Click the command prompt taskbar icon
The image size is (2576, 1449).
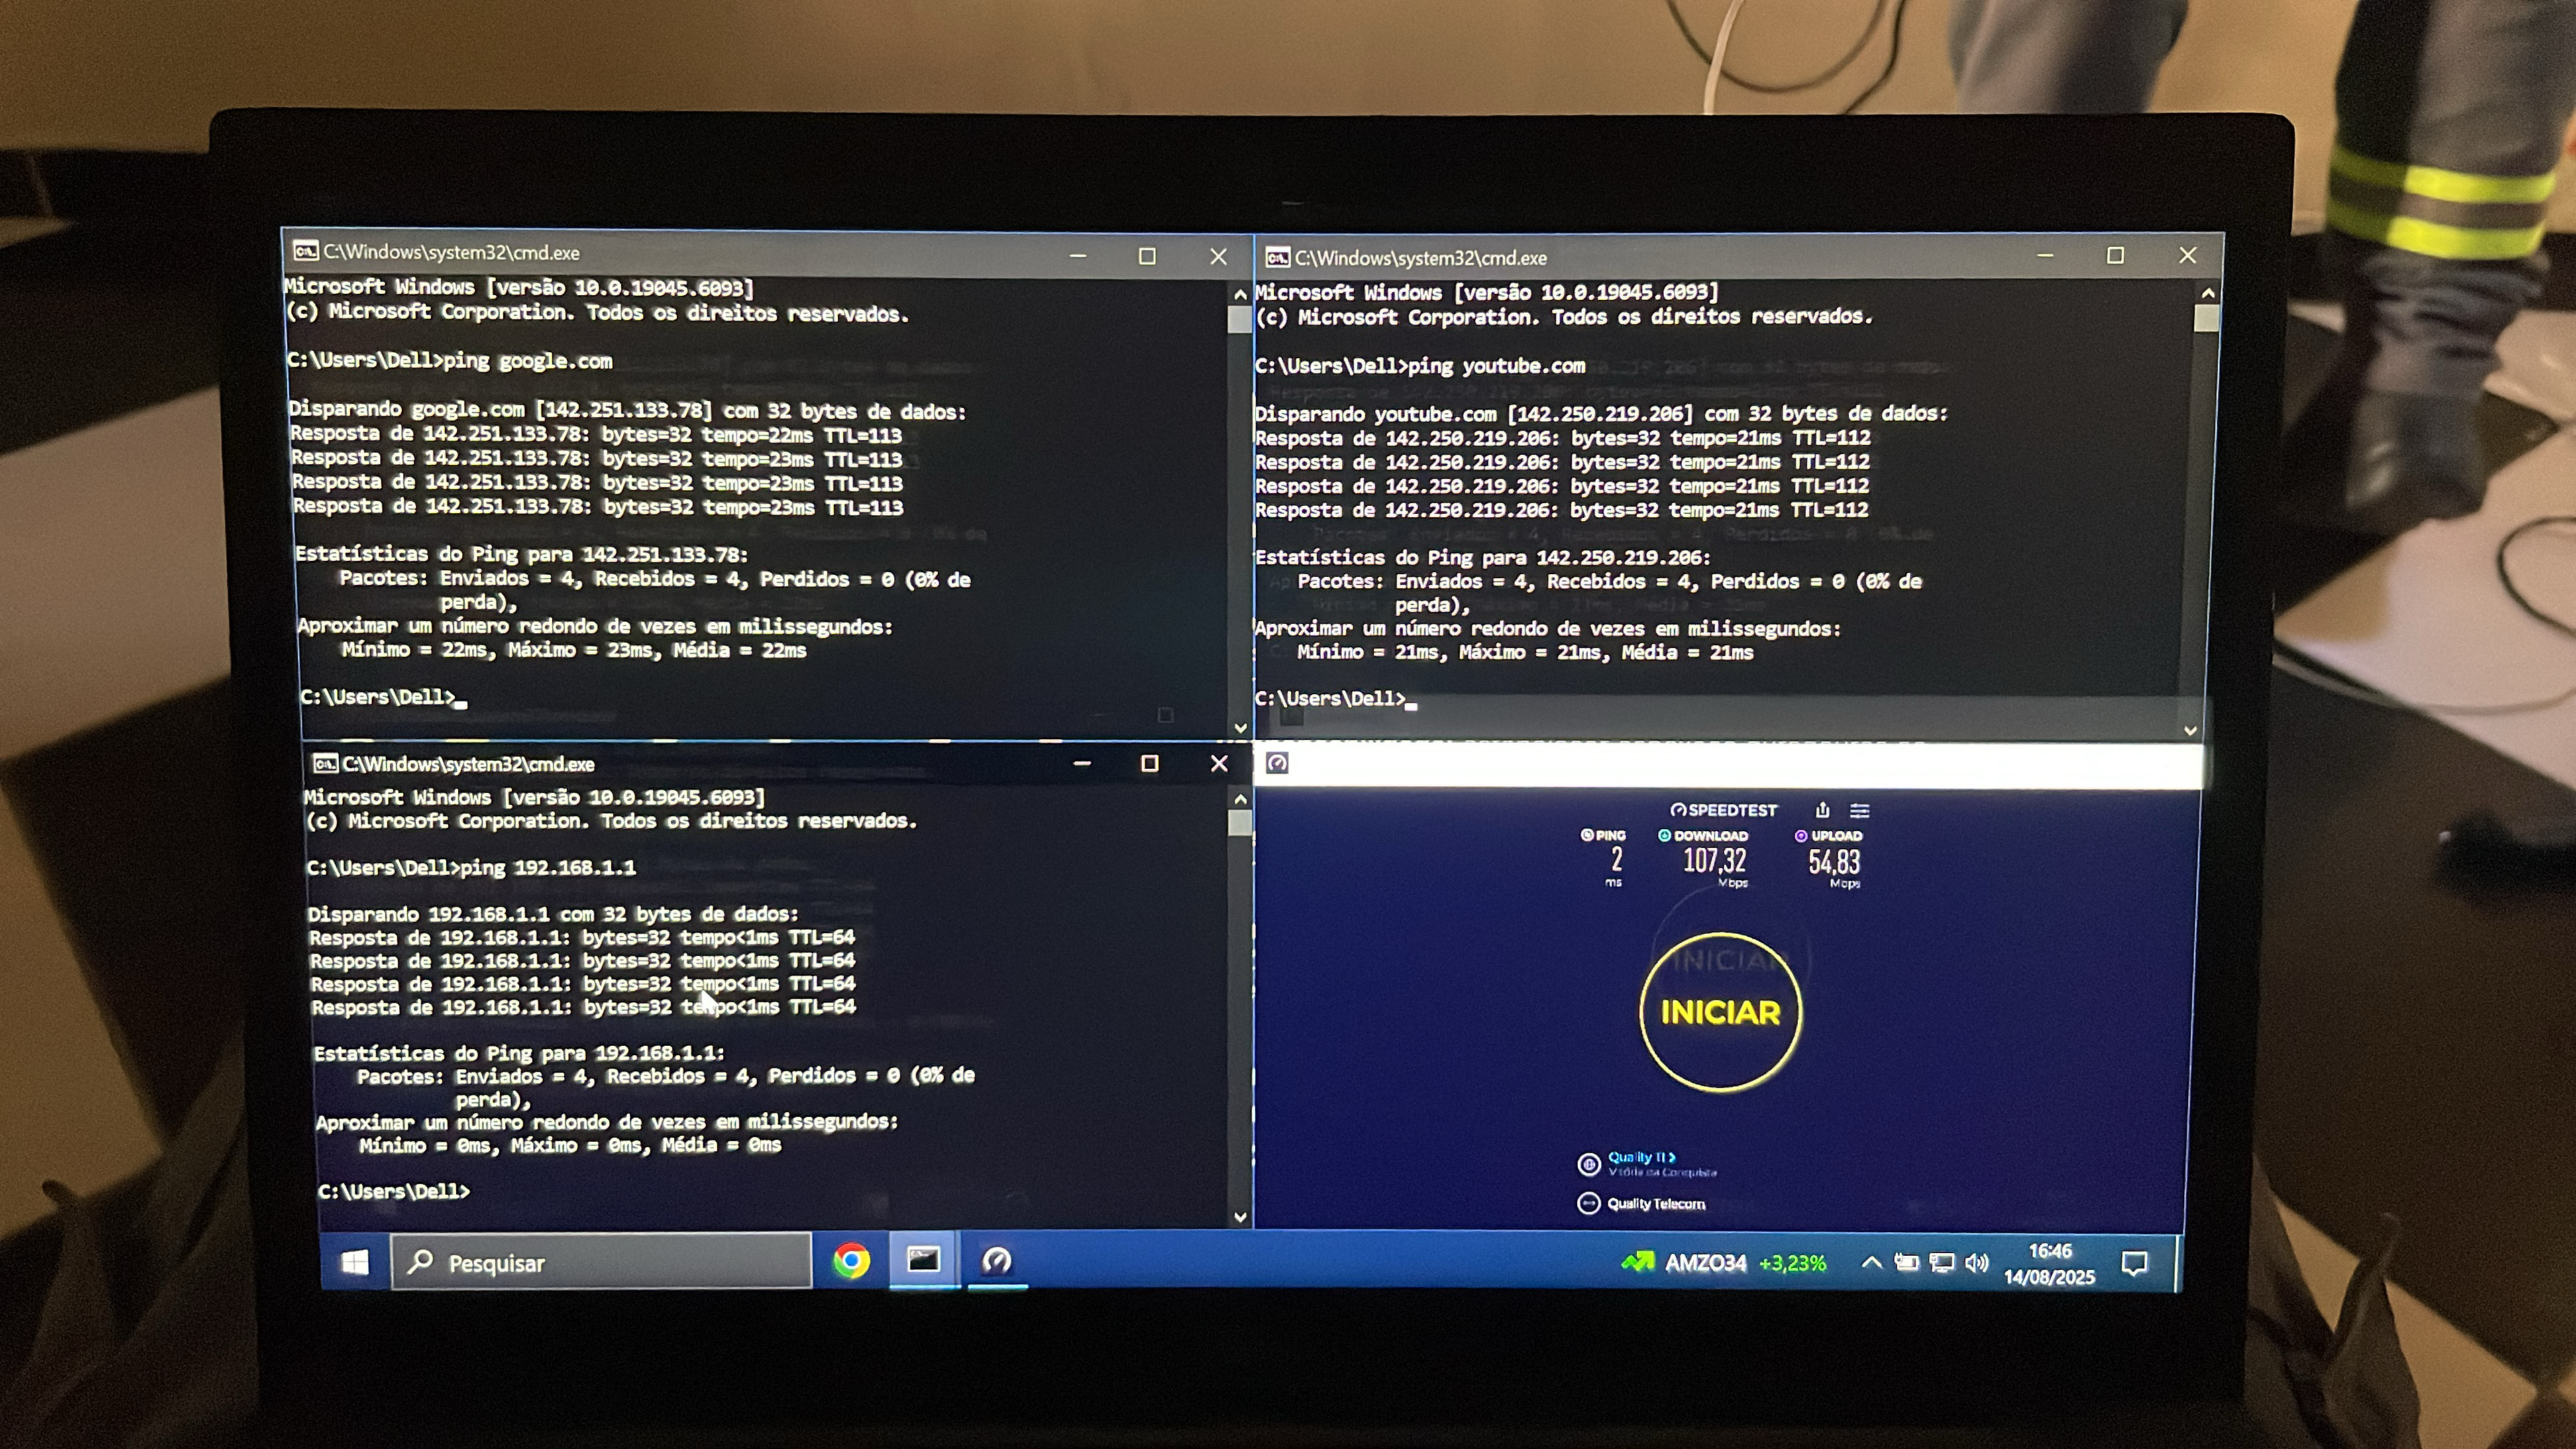(x=923, y=1260)
